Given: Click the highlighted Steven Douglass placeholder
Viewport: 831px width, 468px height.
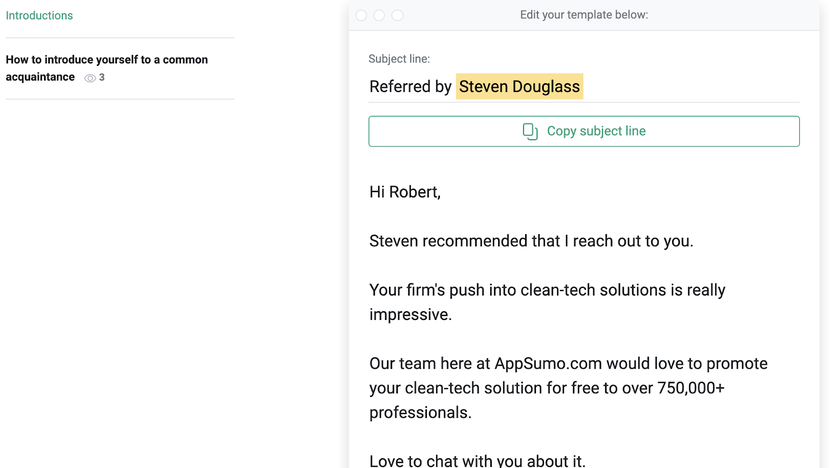Looking at the screenshot, I should [519, 87].
